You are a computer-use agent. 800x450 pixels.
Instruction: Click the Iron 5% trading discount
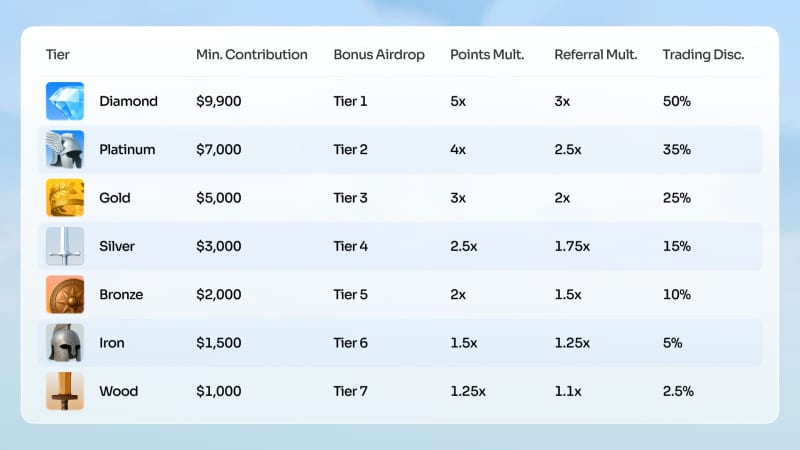pyautogui.click(x=672, y=343)
